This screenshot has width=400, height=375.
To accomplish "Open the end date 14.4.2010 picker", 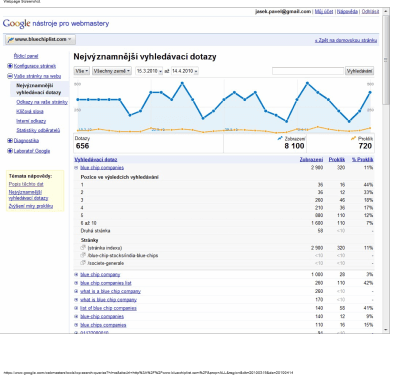I will (x=185, y=71).
